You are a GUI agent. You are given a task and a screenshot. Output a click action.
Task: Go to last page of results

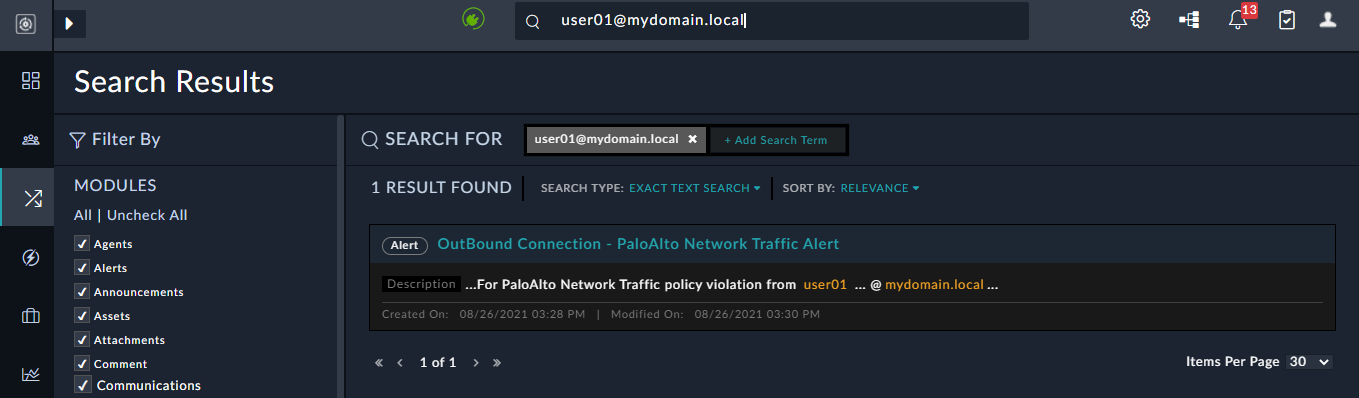[497, 363]
